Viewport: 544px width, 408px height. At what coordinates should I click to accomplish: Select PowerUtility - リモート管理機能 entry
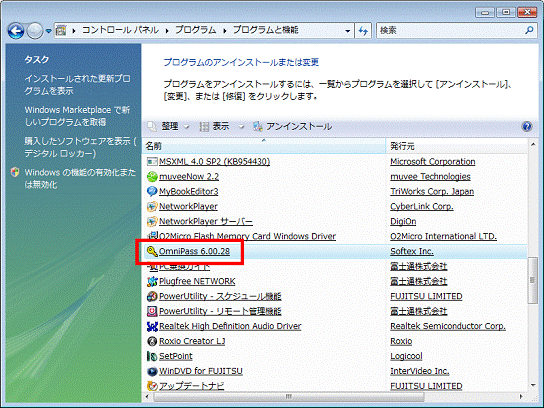pos(220,311)
